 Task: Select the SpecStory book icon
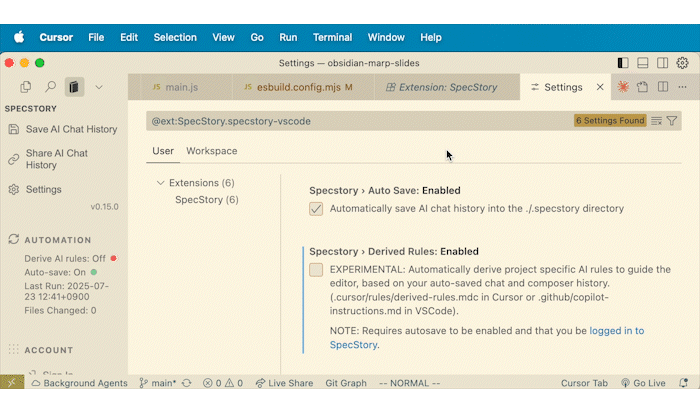[x=74, y=87]
